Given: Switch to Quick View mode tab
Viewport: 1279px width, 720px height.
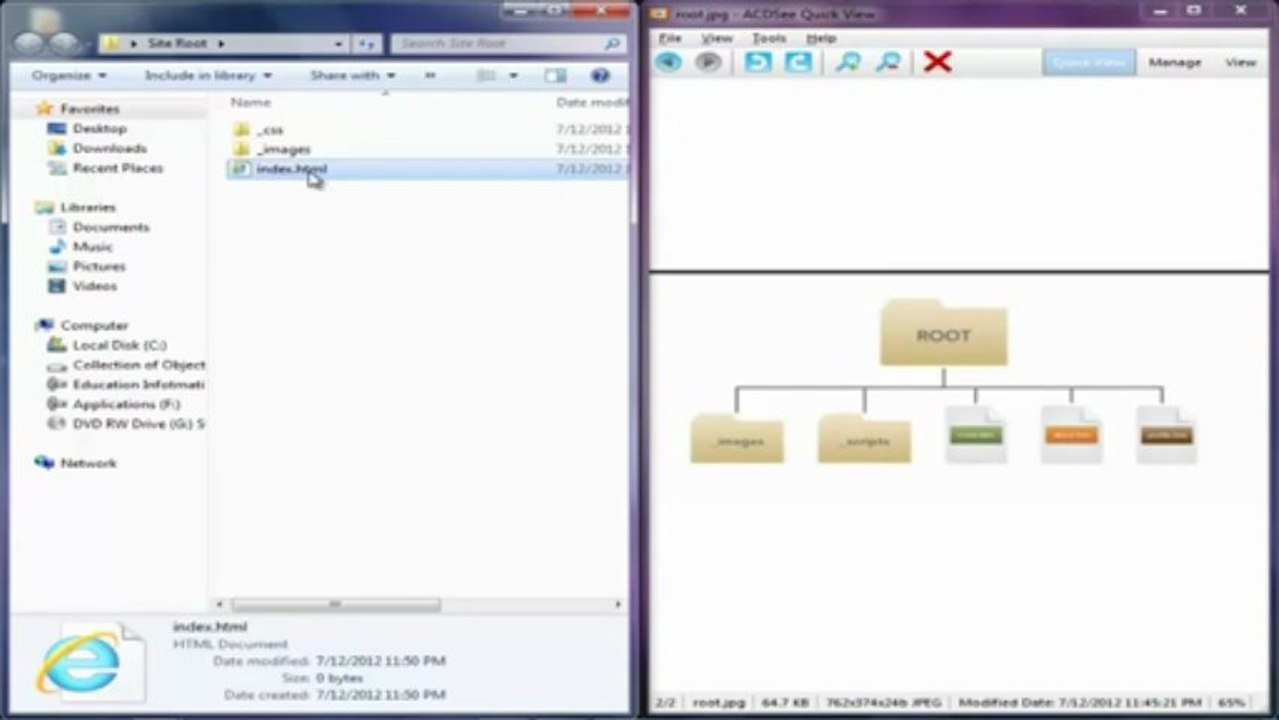Looking at the screenshot, I should [x=1089, y=62].
